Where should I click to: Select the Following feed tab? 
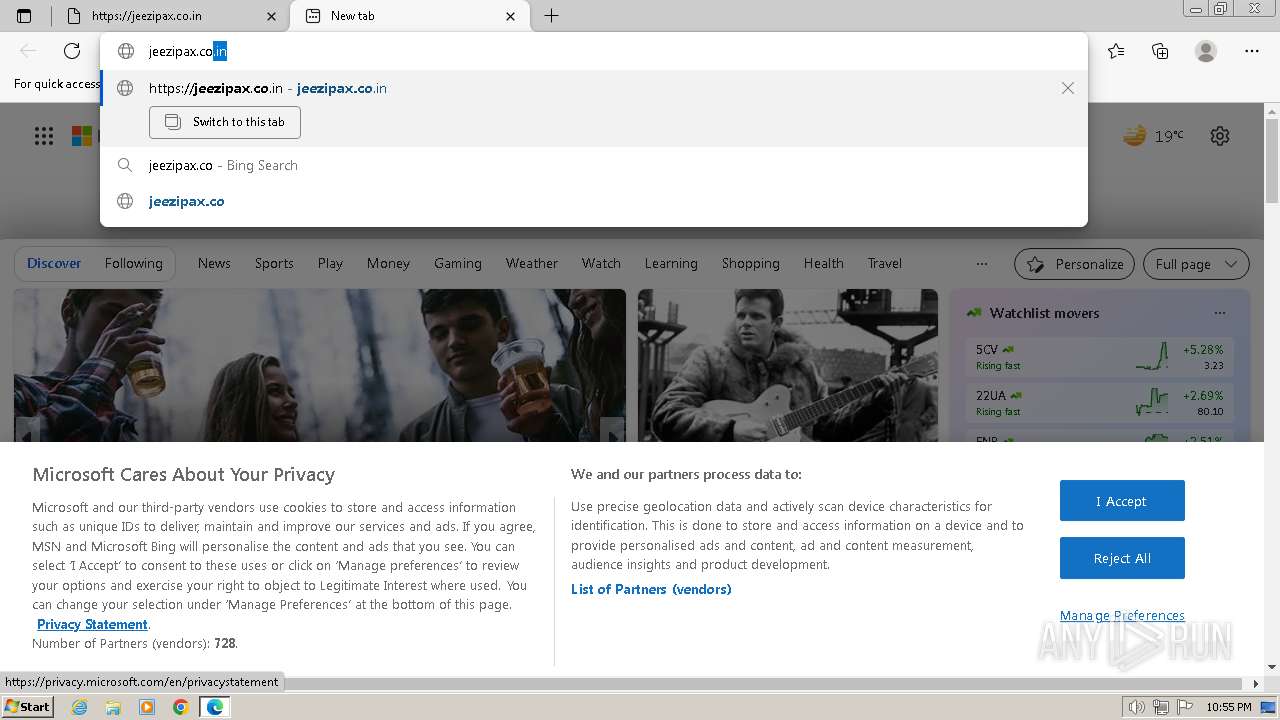pos(133,263)
